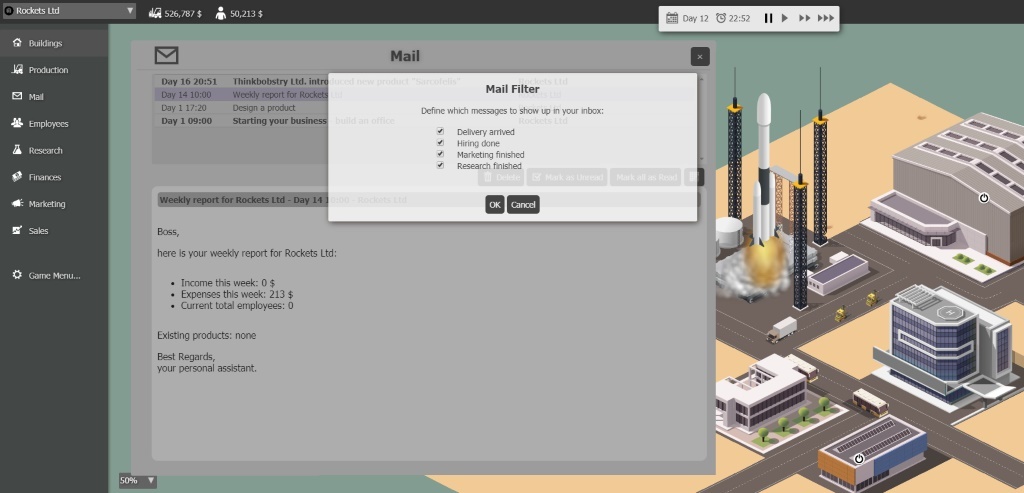Open the Finances section

click(x=54, y=177)
